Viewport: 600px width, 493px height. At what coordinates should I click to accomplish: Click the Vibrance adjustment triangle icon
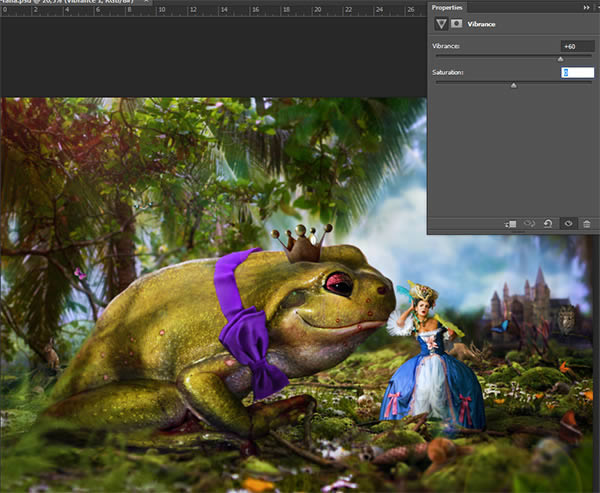tap(441, 24)
